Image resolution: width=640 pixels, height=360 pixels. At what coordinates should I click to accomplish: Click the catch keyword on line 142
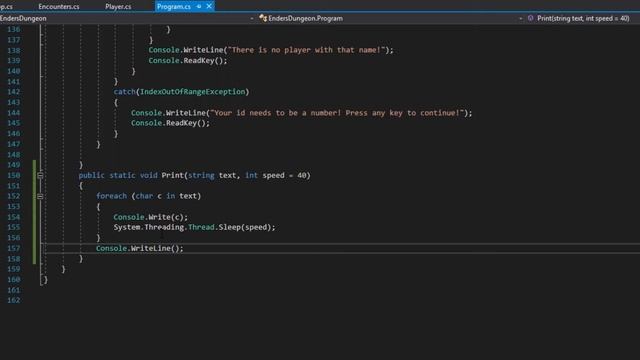click(x=124, y=92)
